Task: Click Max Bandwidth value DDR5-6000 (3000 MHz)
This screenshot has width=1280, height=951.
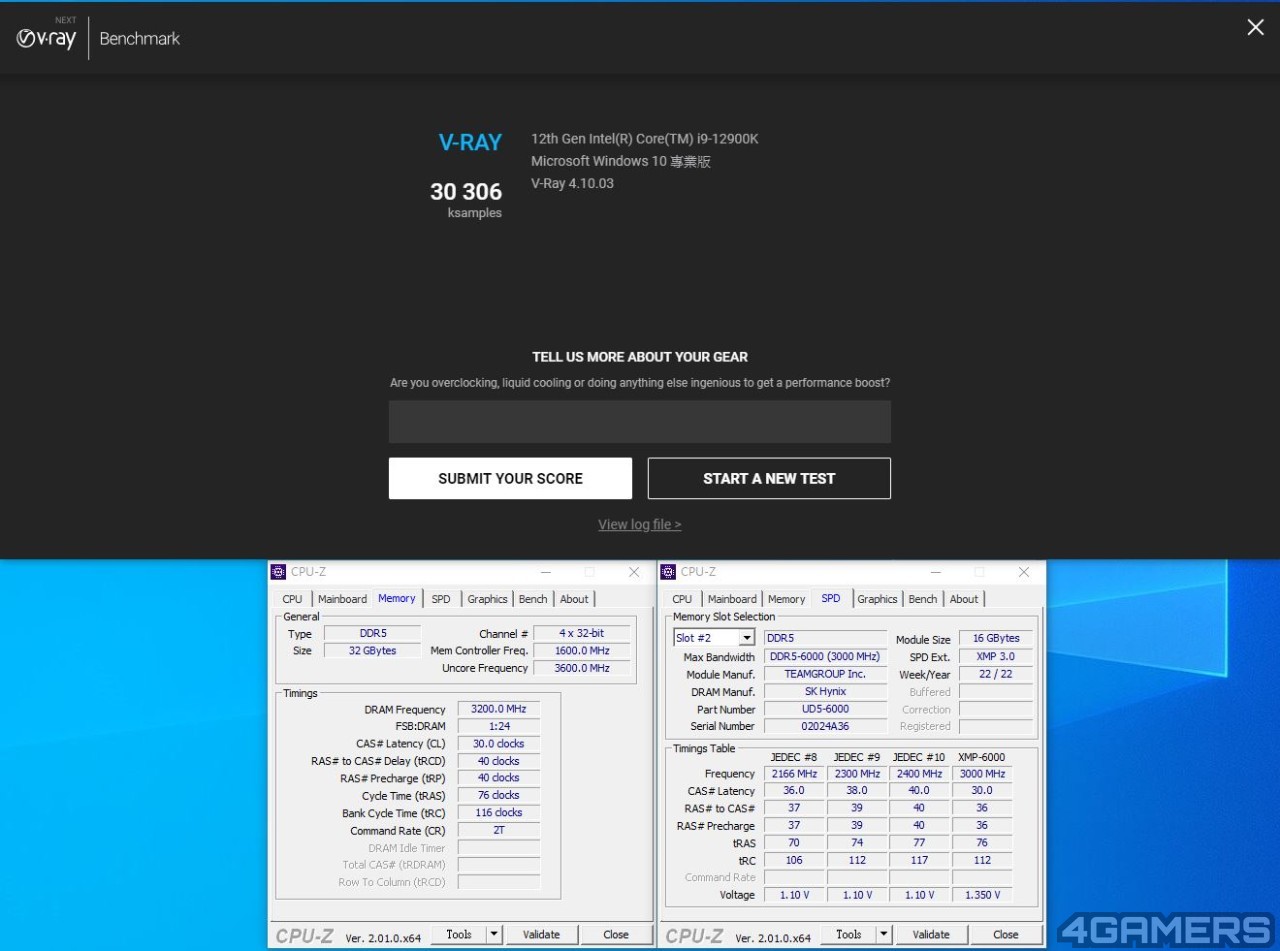Action: tap(825, 657)
